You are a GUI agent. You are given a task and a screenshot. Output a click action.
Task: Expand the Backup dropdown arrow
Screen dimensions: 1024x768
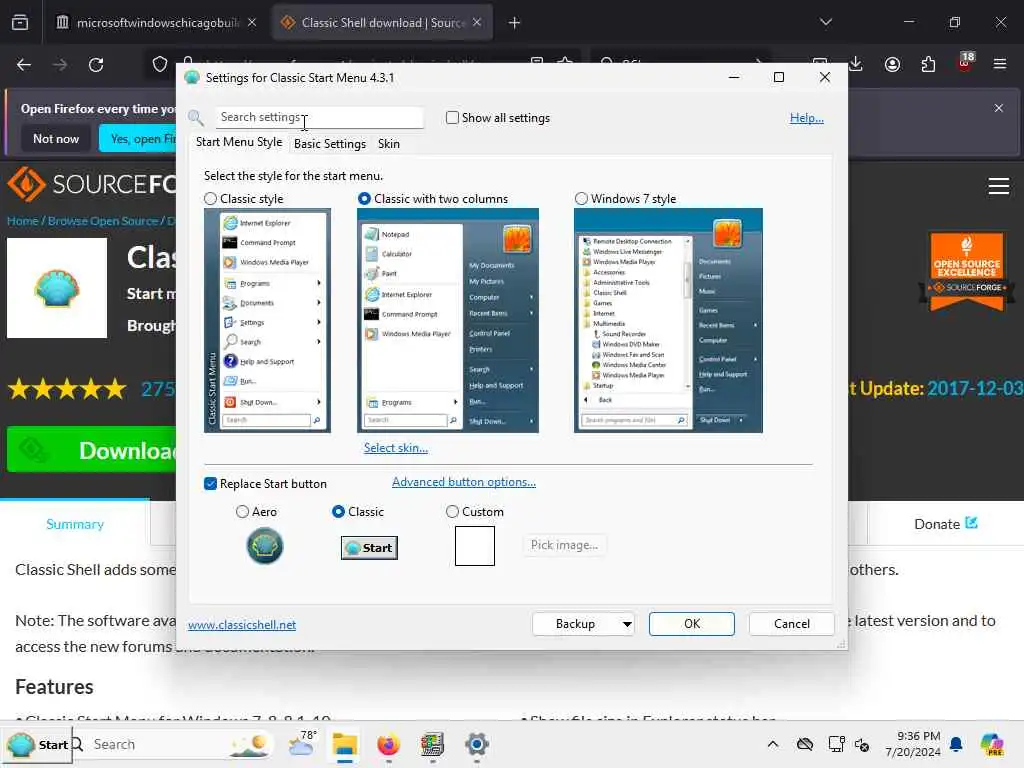[x=627, y=624]
